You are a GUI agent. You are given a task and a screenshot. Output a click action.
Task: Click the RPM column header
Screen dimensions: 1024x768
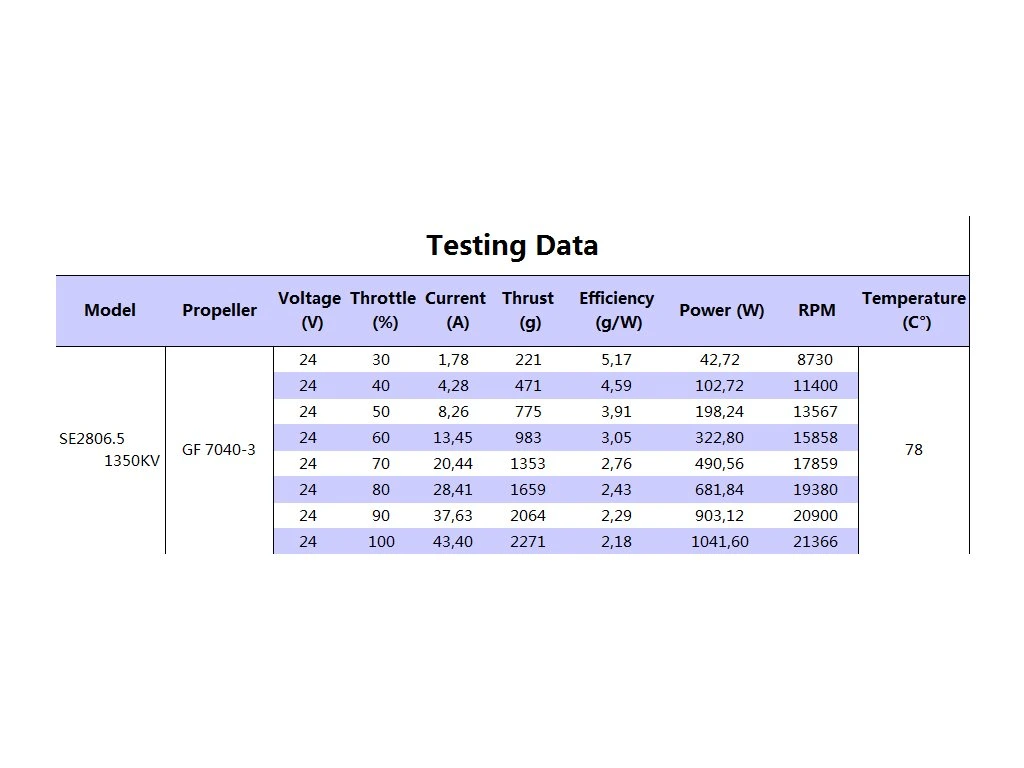pos(817,310)
